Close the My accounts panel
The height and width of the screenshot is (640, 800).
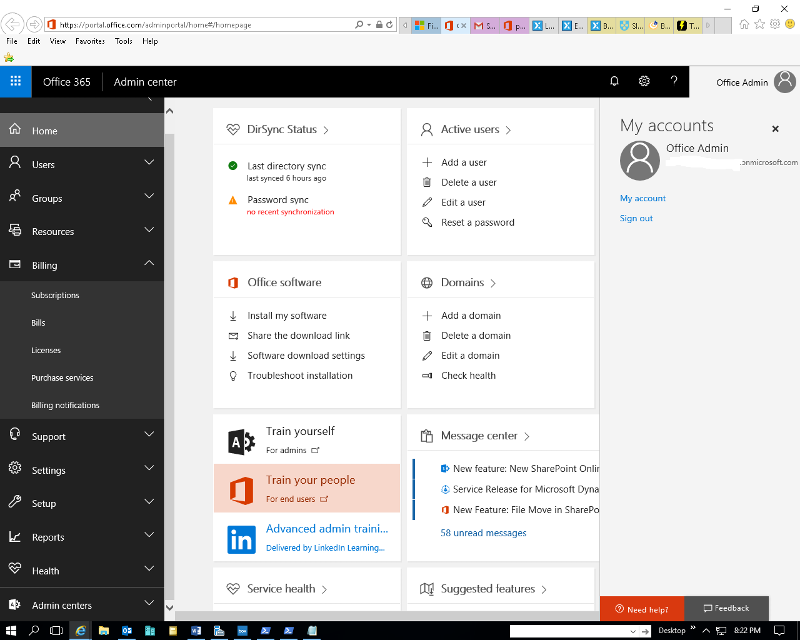[x=775, y=129]
